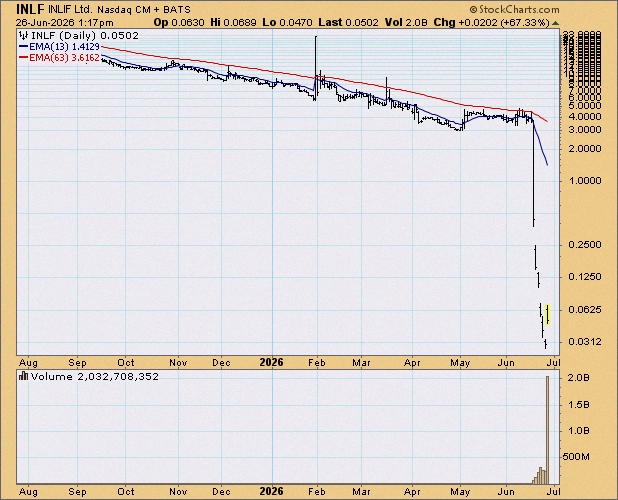618x500 pixels.
Task: Click the INLF ticker symbol in the header
Action: point(30,9)
